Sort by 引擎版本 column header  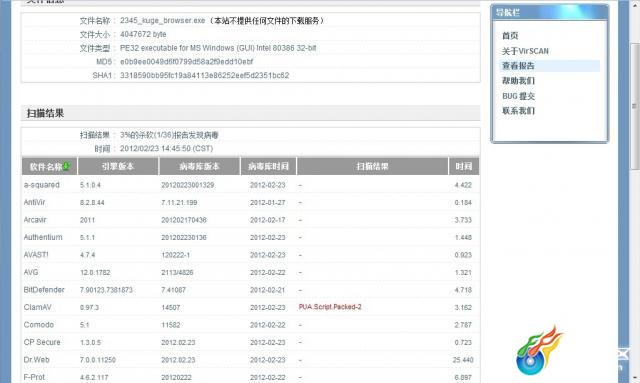(x=118, y=166)
